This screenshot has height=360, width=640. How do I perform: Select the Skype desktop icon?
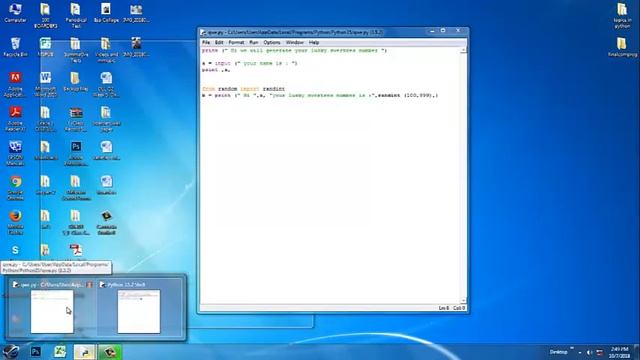(15, 252)
